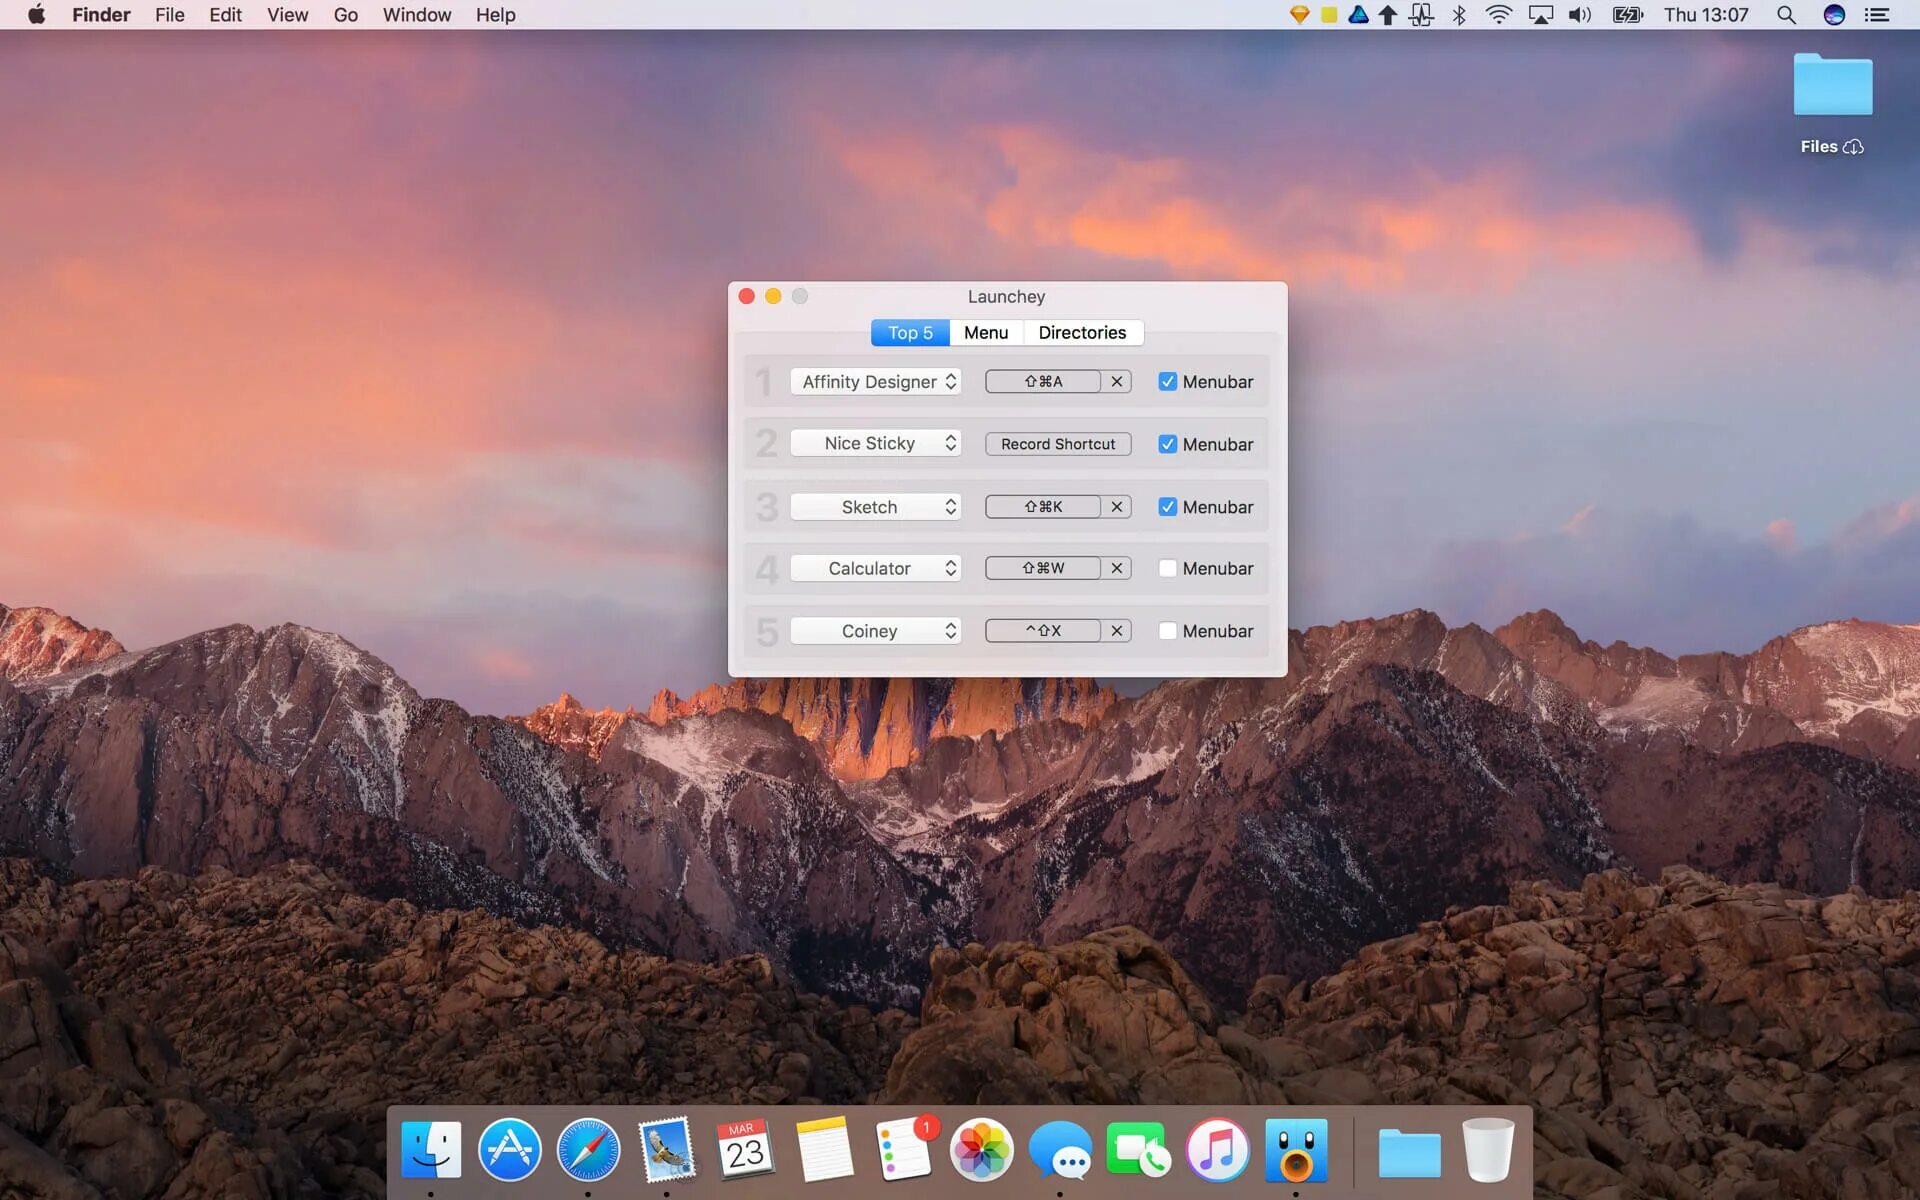
Task: Disable Menubar for Sketch
Action: [x=1167, y=507]
